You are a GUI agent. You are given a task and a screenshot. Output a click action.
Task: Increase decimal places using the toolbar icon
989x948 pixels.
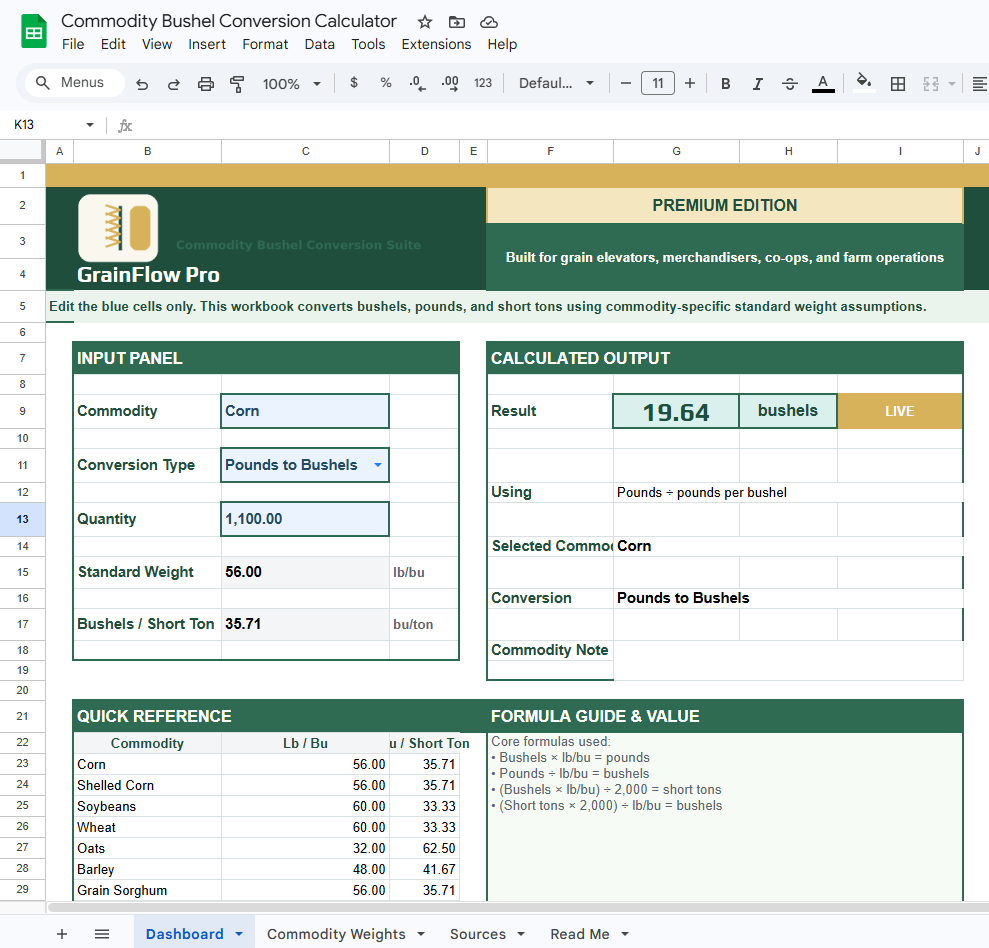(x=450, y=84)
